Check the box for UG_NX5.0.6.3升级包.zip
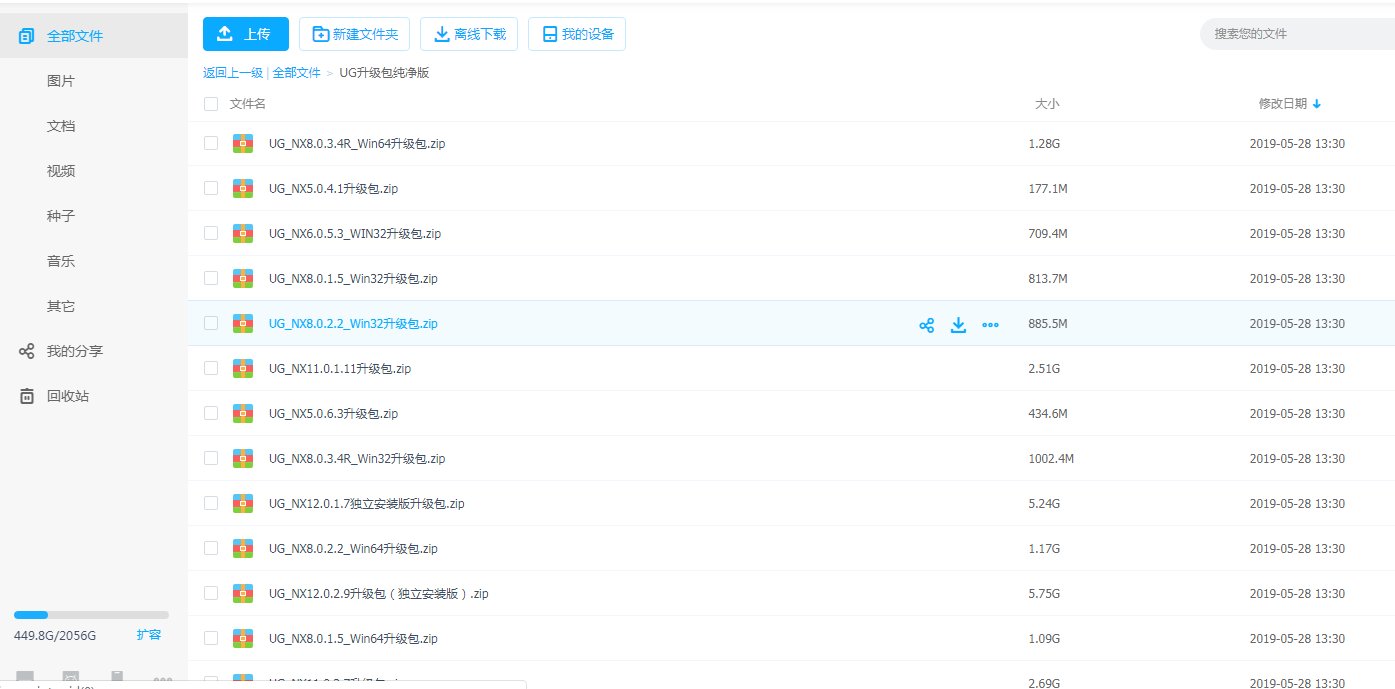Viewport: 1395px width, 689px height. [210, 413]
